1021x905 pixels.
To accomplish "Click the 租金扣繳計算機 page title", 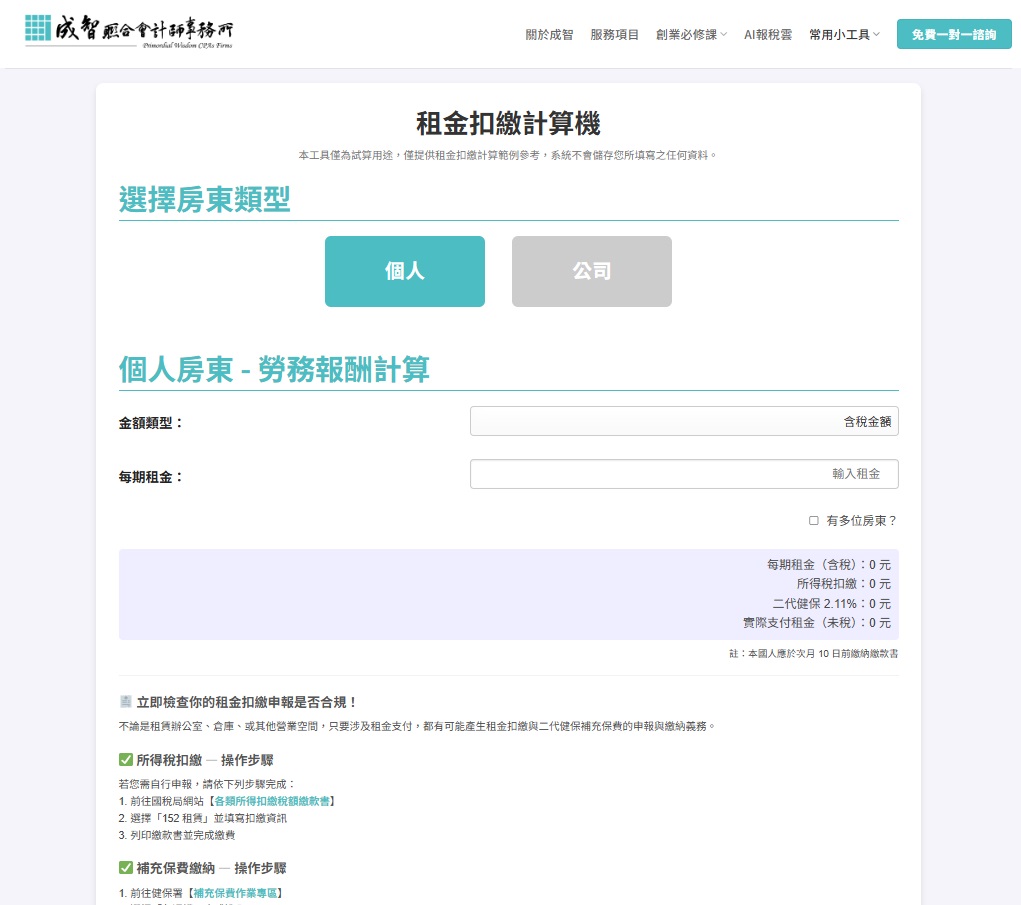I will [x=508, y=124].
